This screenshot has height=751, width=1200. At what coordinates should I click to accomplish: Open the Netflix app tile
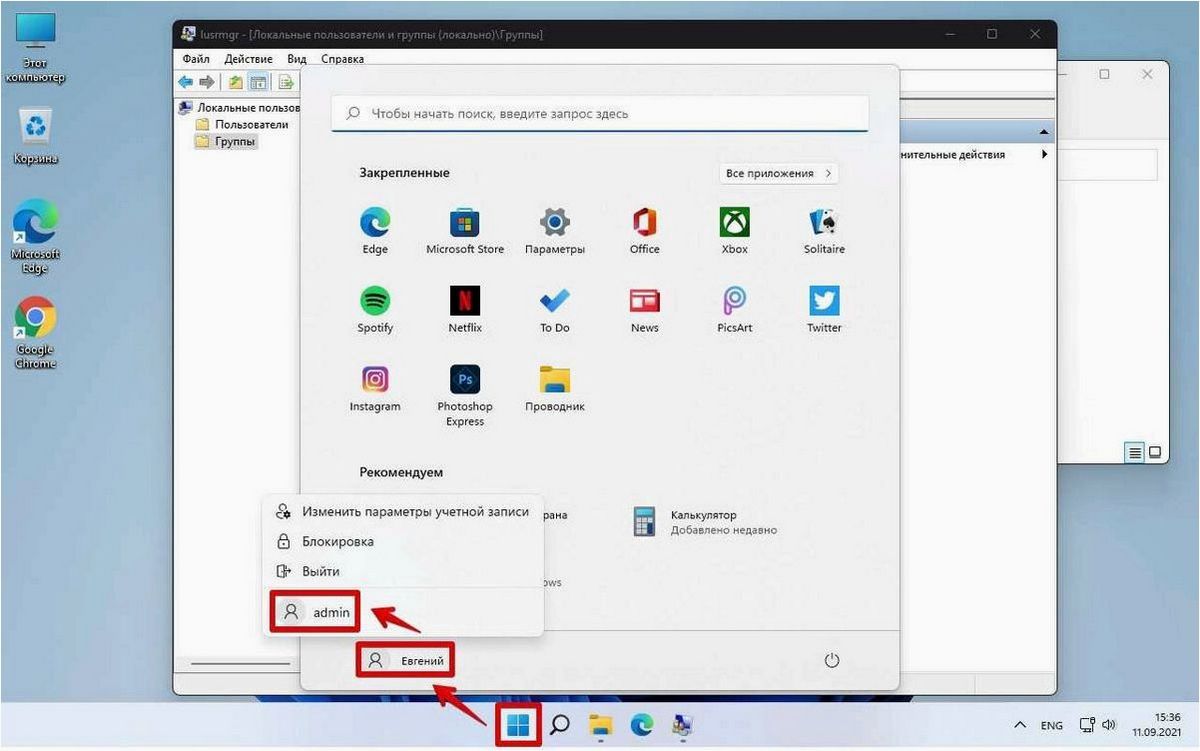[x=465, y=309]
